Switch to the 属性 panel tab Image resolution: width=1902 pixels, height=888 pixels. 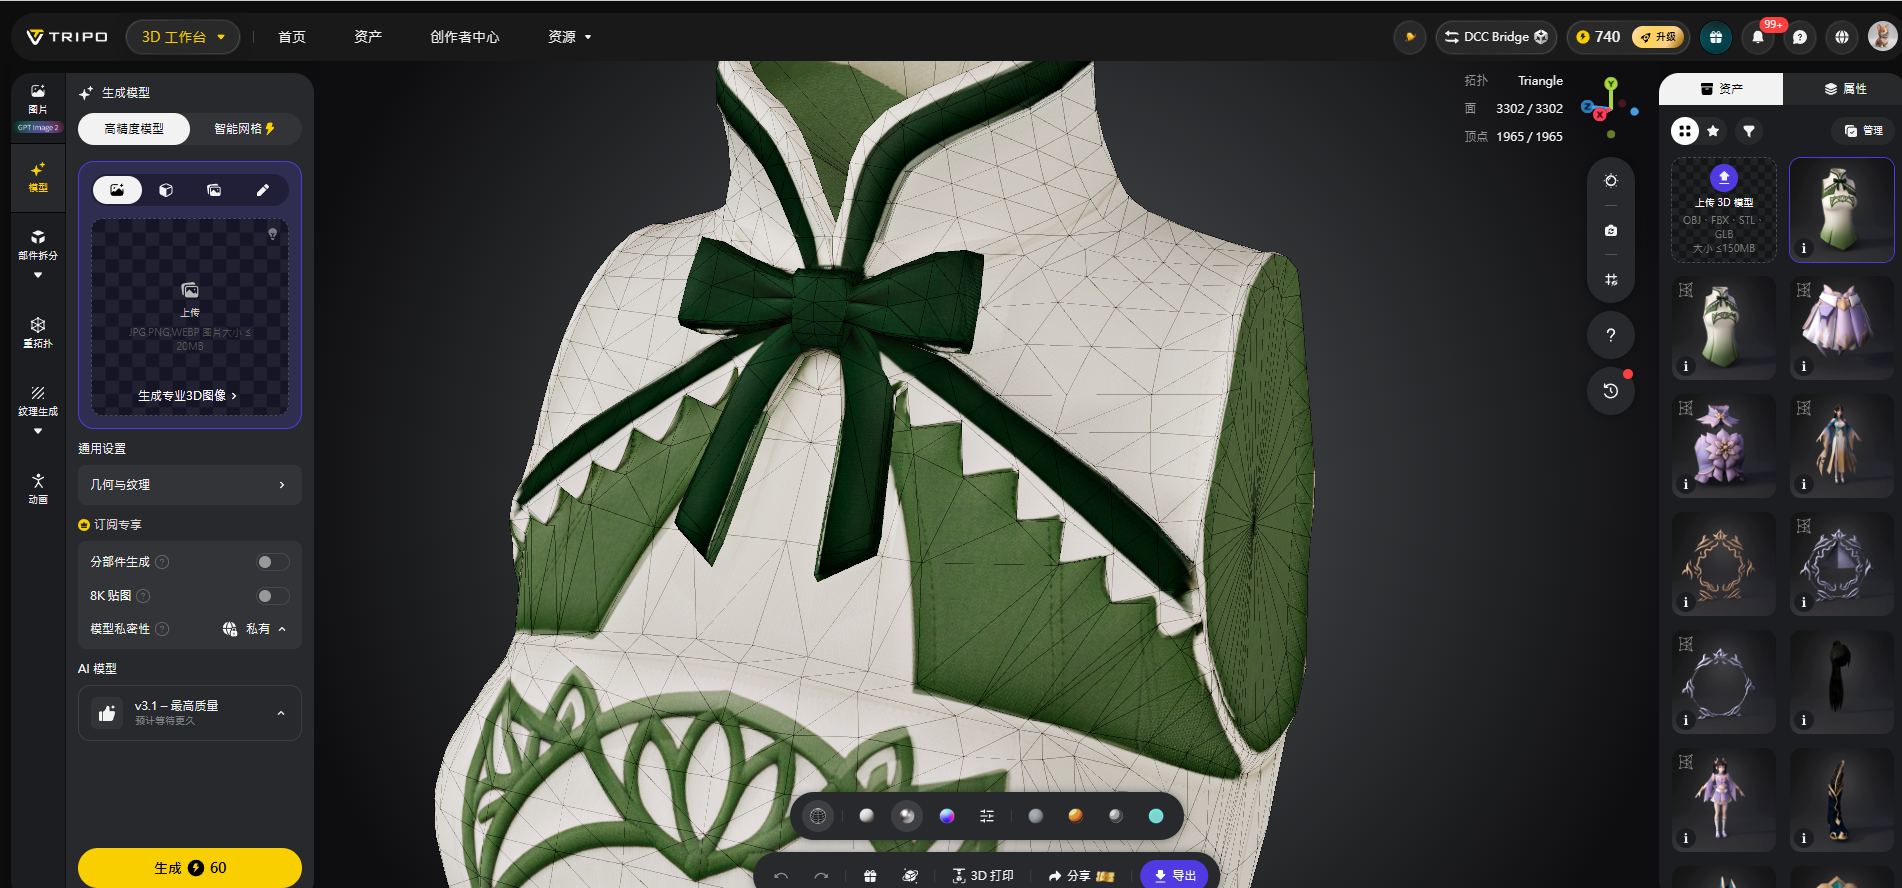coord(1845,89)
